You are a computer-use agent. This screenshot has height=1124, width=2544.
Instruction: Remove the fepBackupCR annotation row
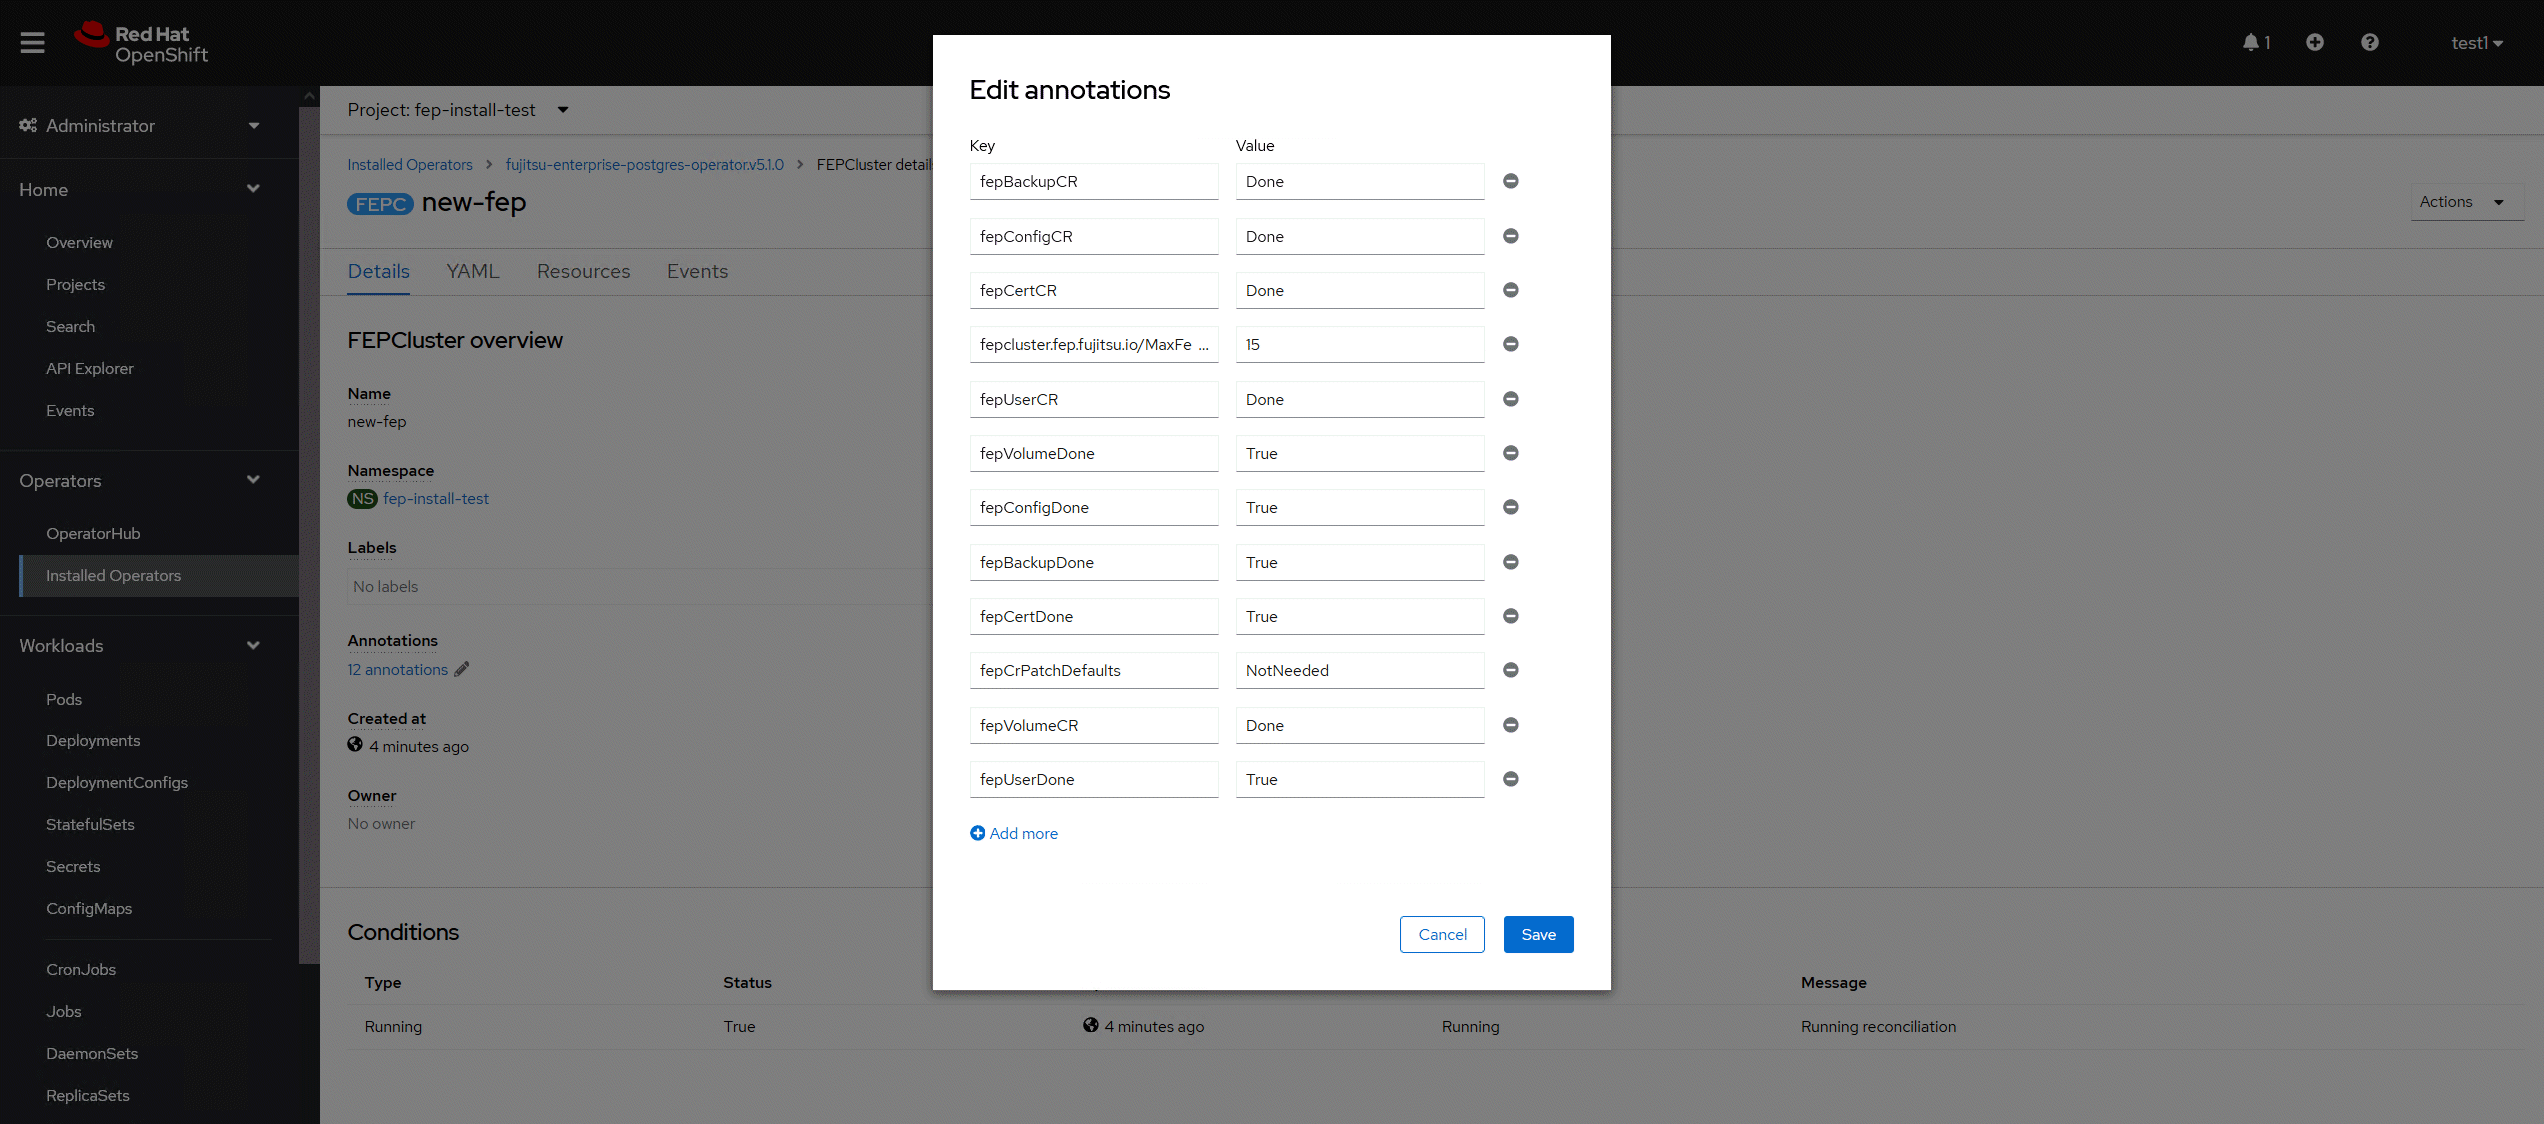[1511, 181]
